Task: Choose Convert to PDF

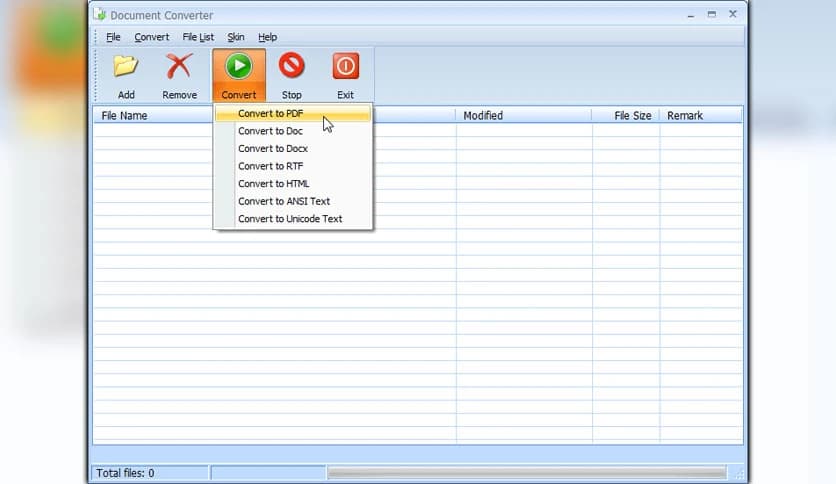Action: [293, 114]
